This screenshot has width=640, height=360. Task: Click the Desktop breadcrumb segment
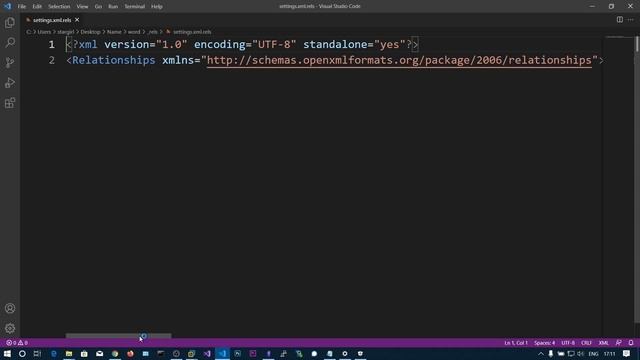click(90, 32)
